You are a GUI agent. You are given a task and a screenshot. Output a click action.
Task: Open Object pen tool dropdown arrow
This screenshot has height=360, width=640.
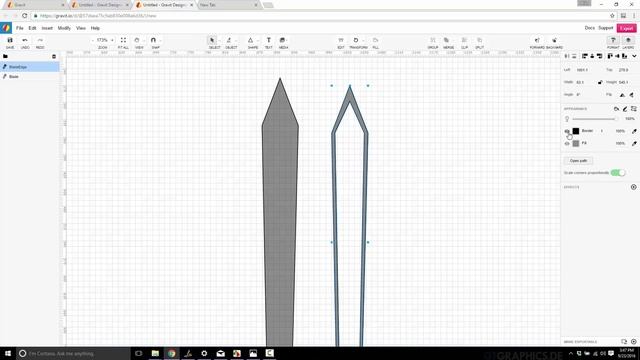(x=236, y=40)
